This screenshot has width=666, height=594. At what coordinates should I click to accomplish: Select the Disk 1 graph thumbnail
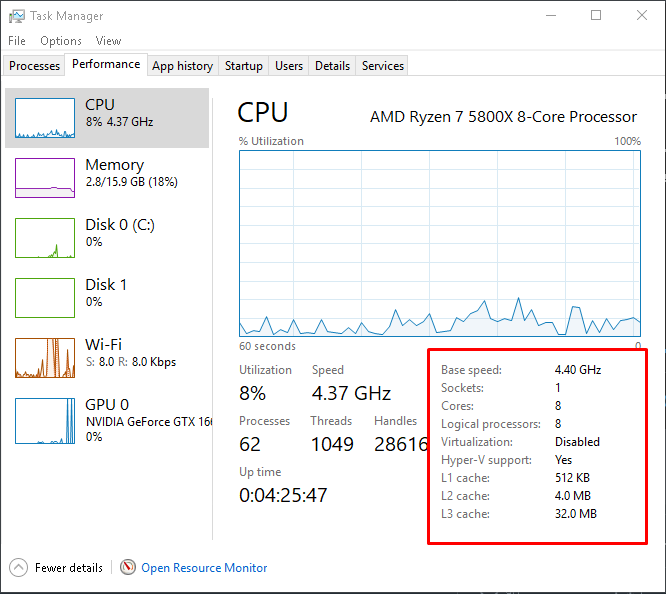(x=45, y=298)
